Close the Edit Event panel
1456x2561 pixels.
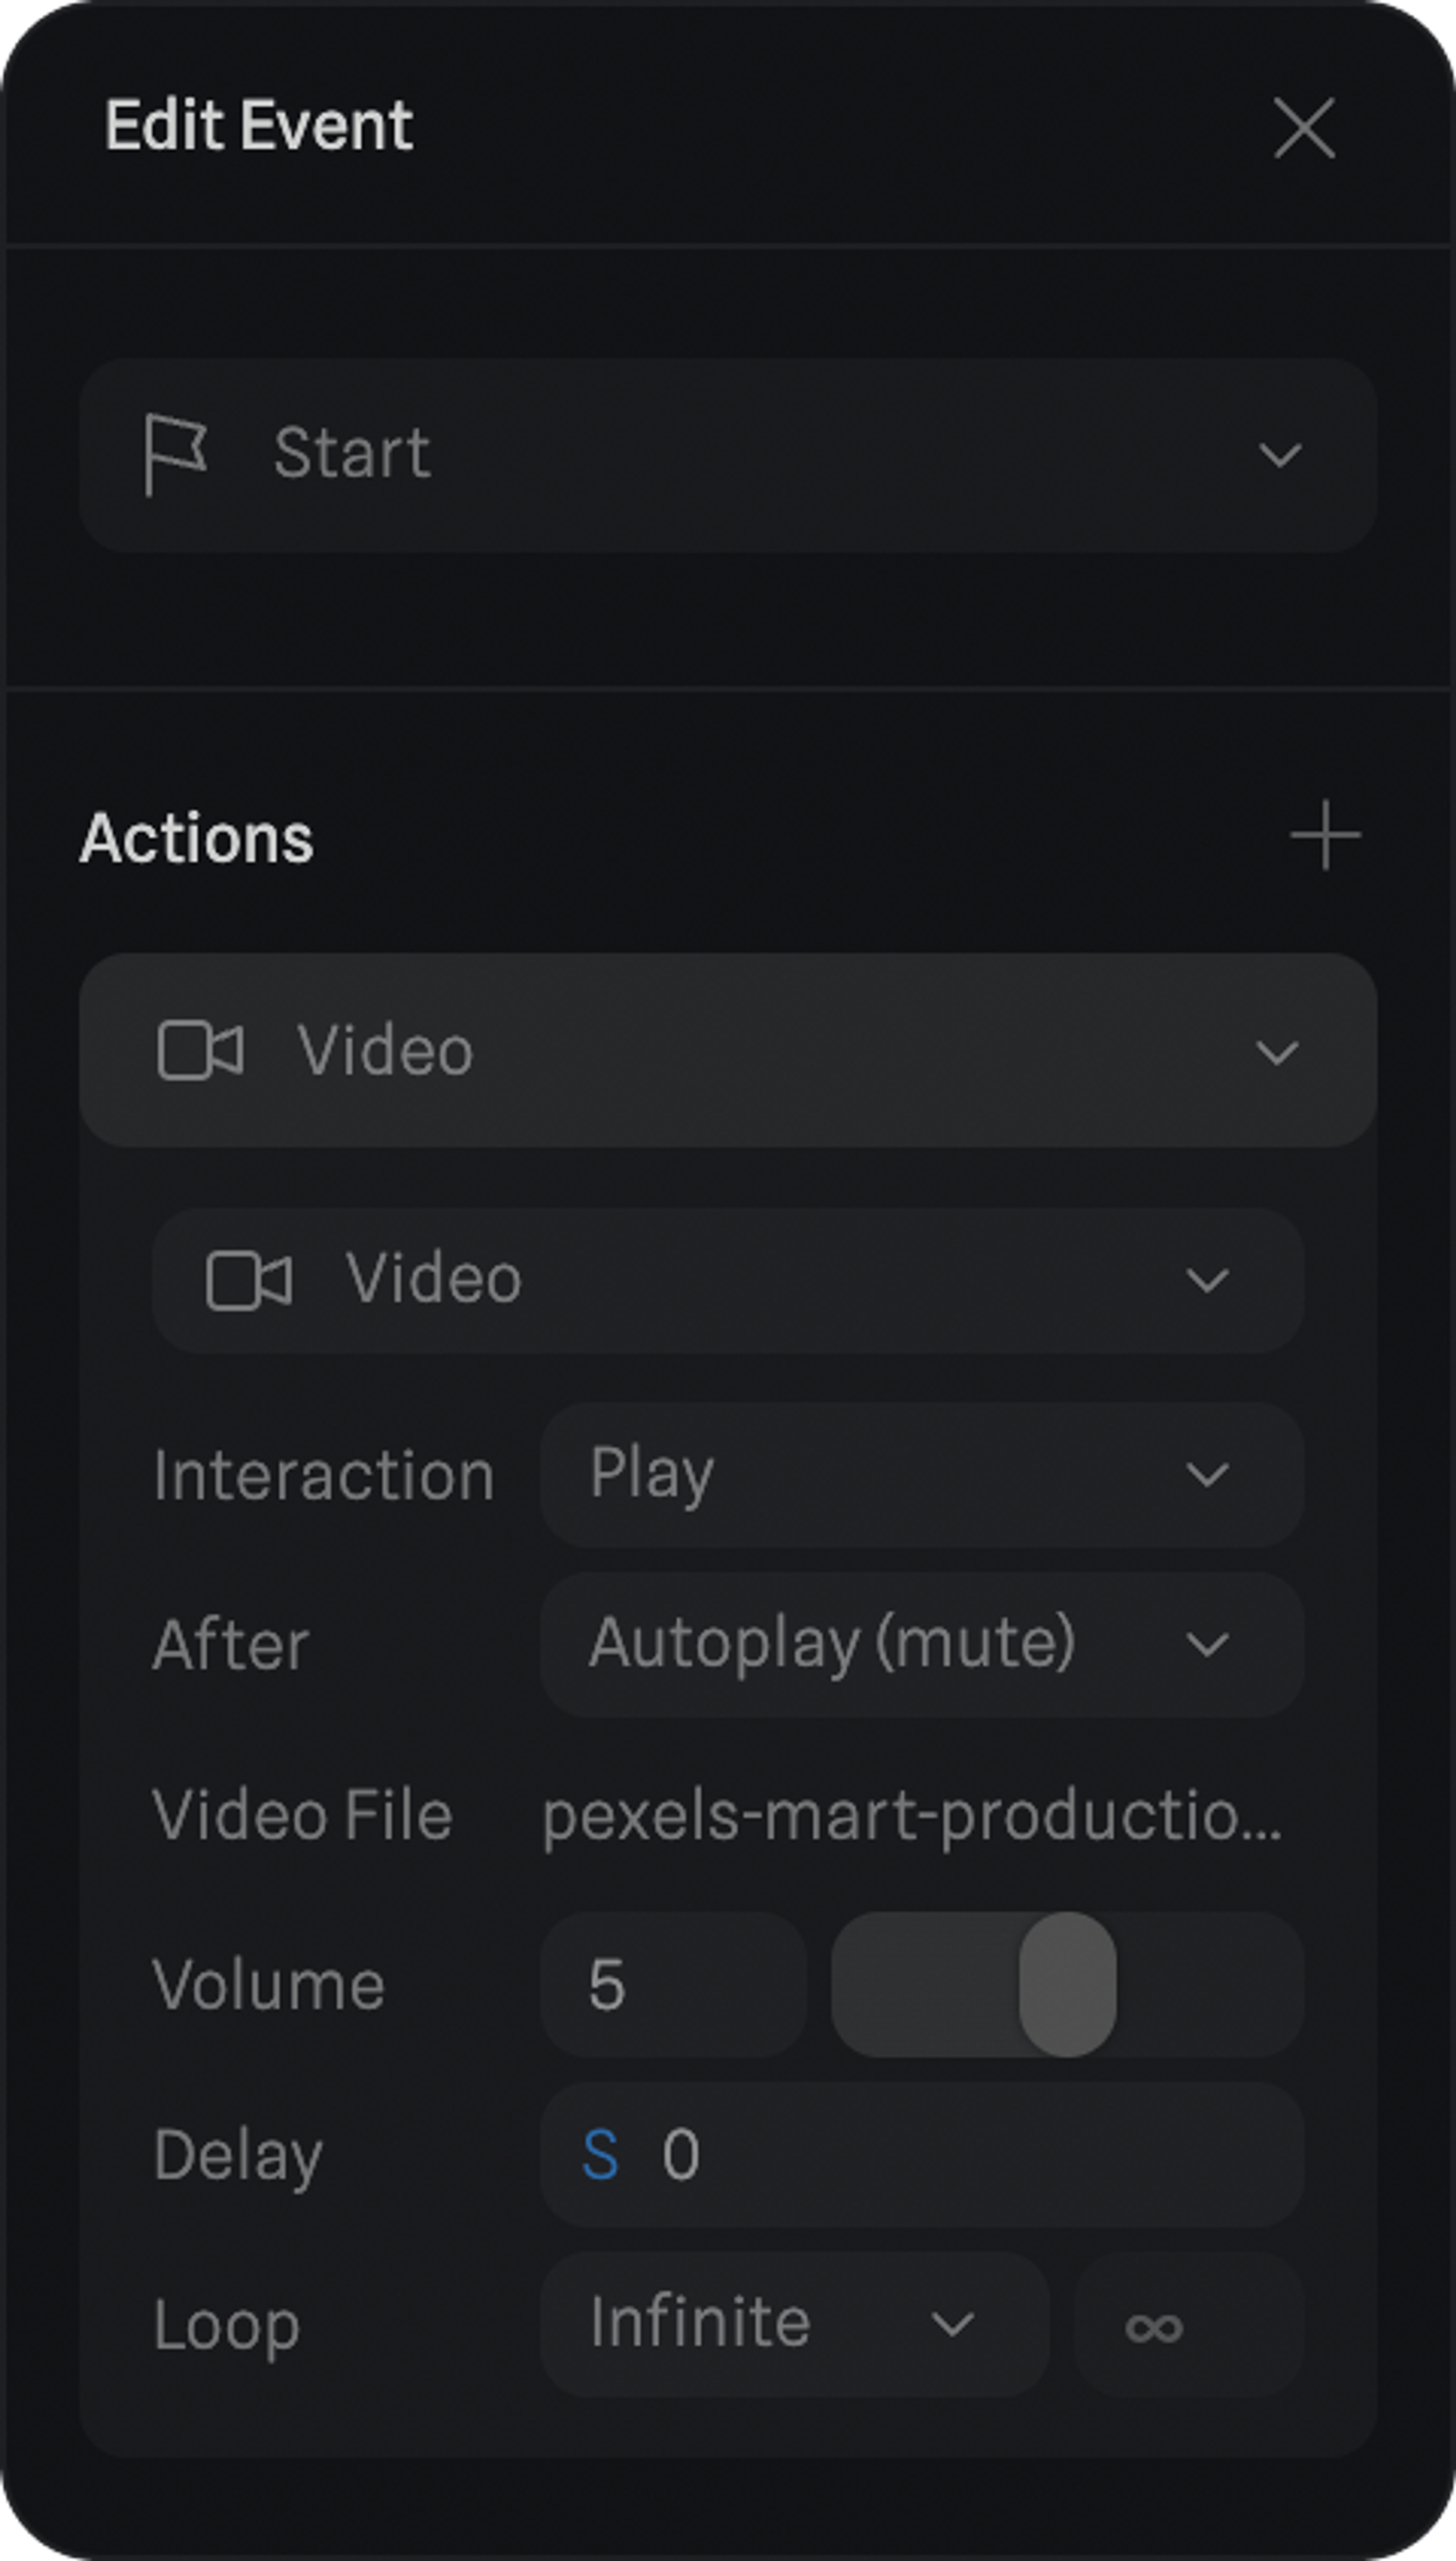pos(1304,128)
